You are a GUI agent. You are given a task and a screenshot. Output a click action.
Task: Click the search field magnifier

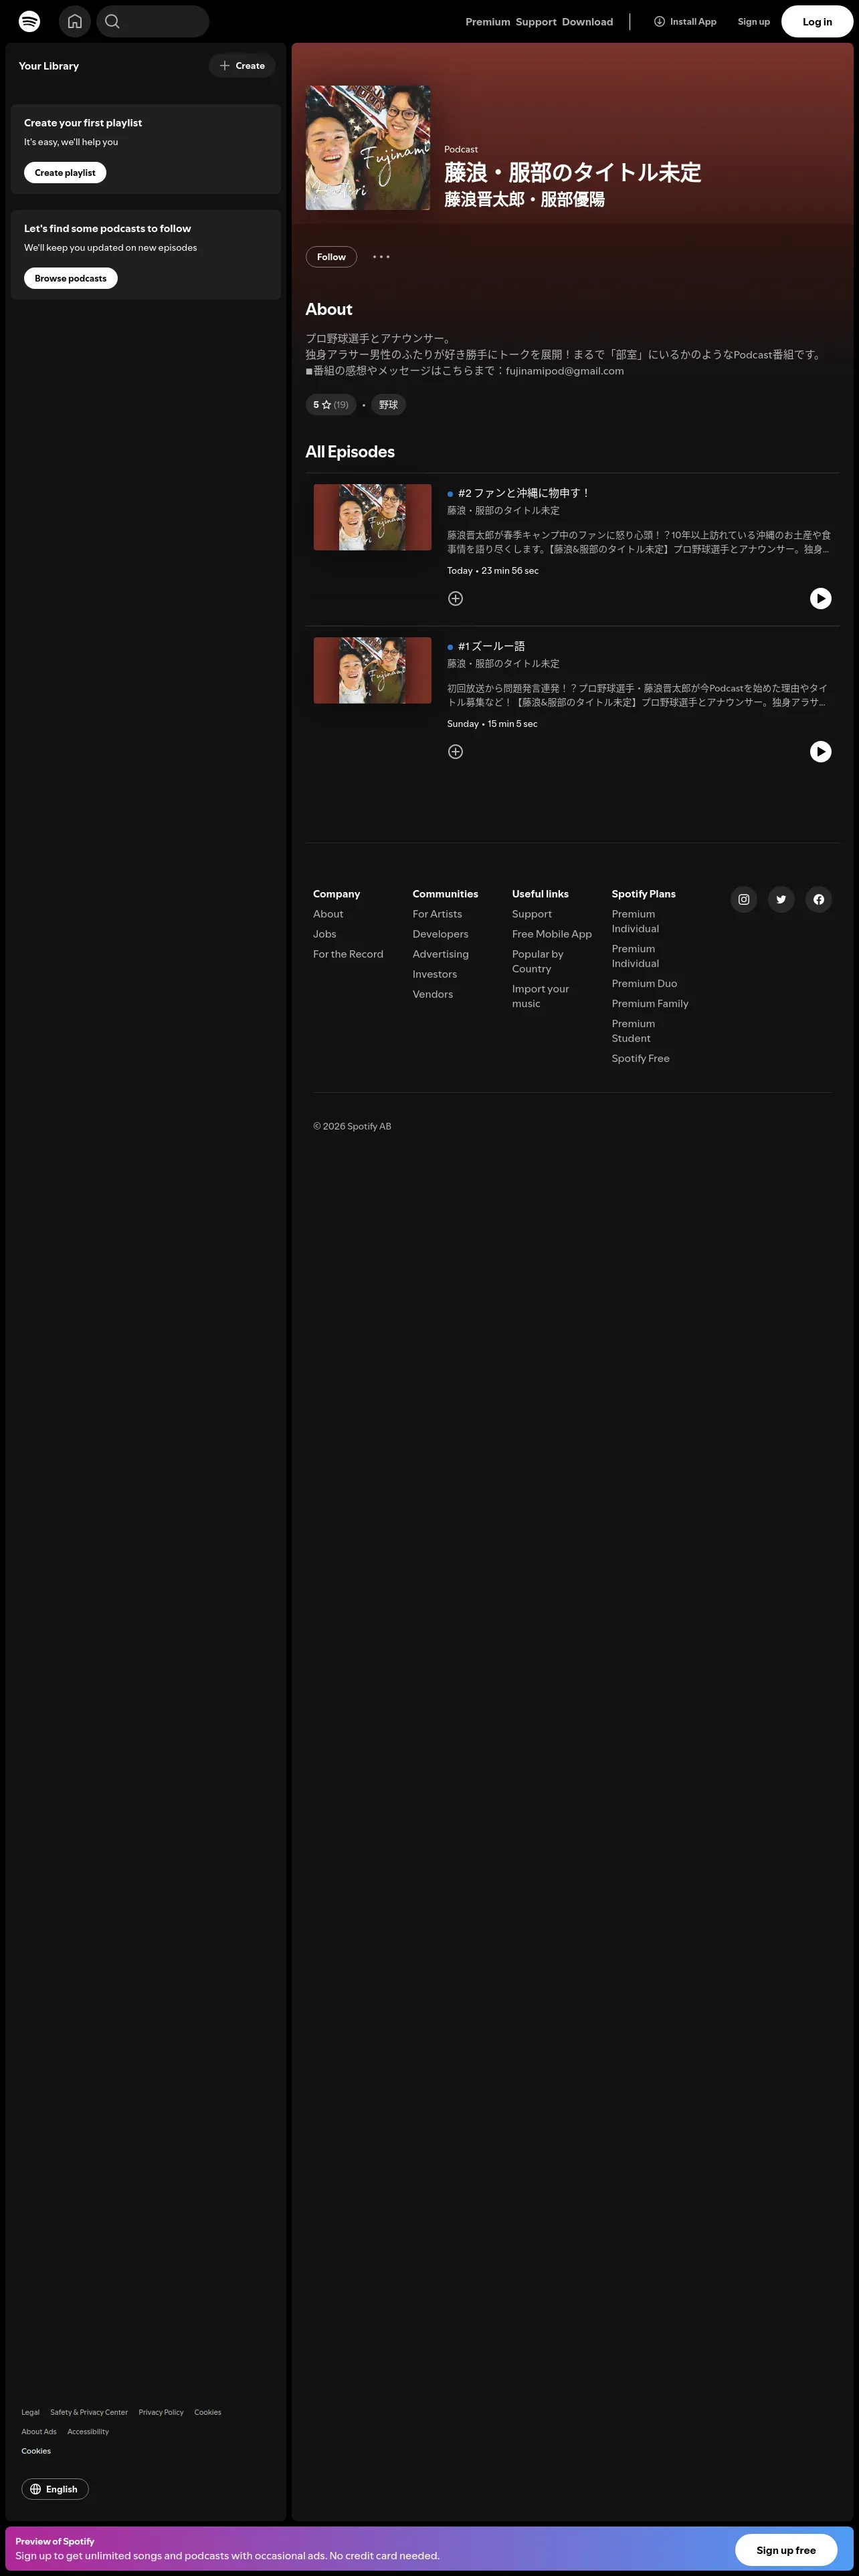(x=113, y=21)
